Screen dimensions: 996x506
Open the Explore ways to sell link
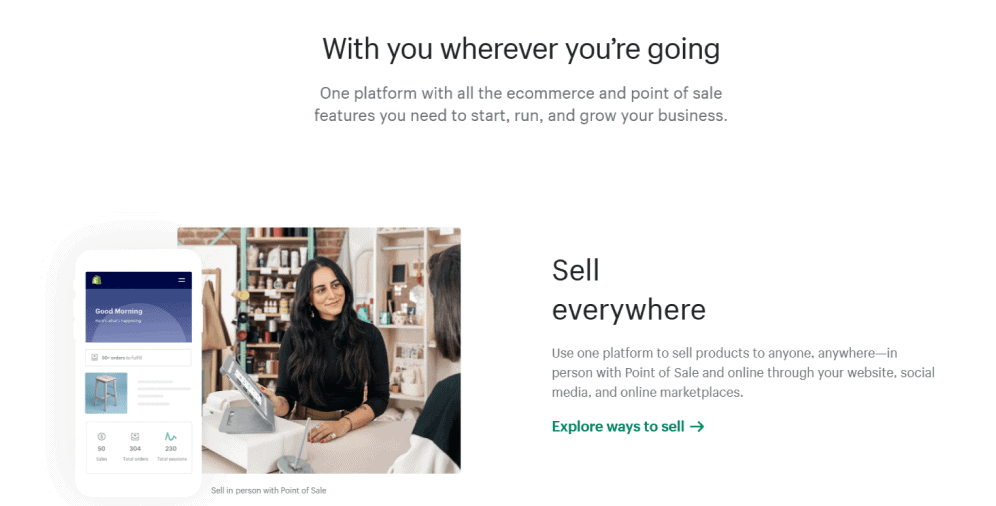(628, 427)
